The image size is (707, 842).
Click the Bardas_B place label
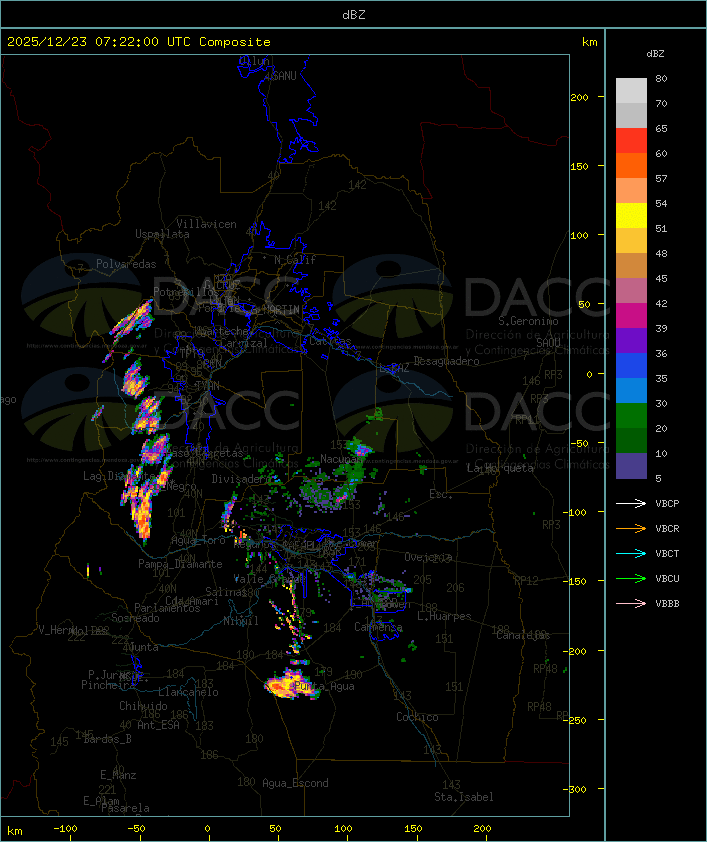108,739
